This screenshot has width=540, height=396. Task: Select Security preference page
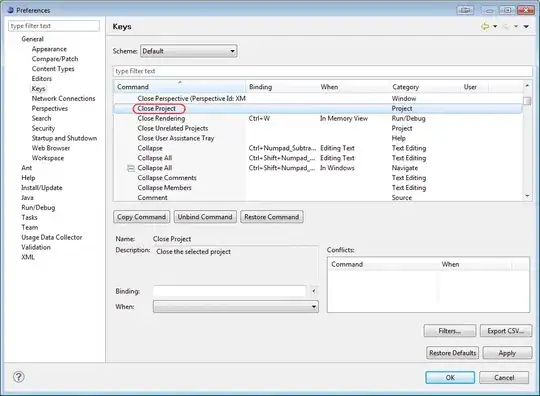click(x=43, y=128)
